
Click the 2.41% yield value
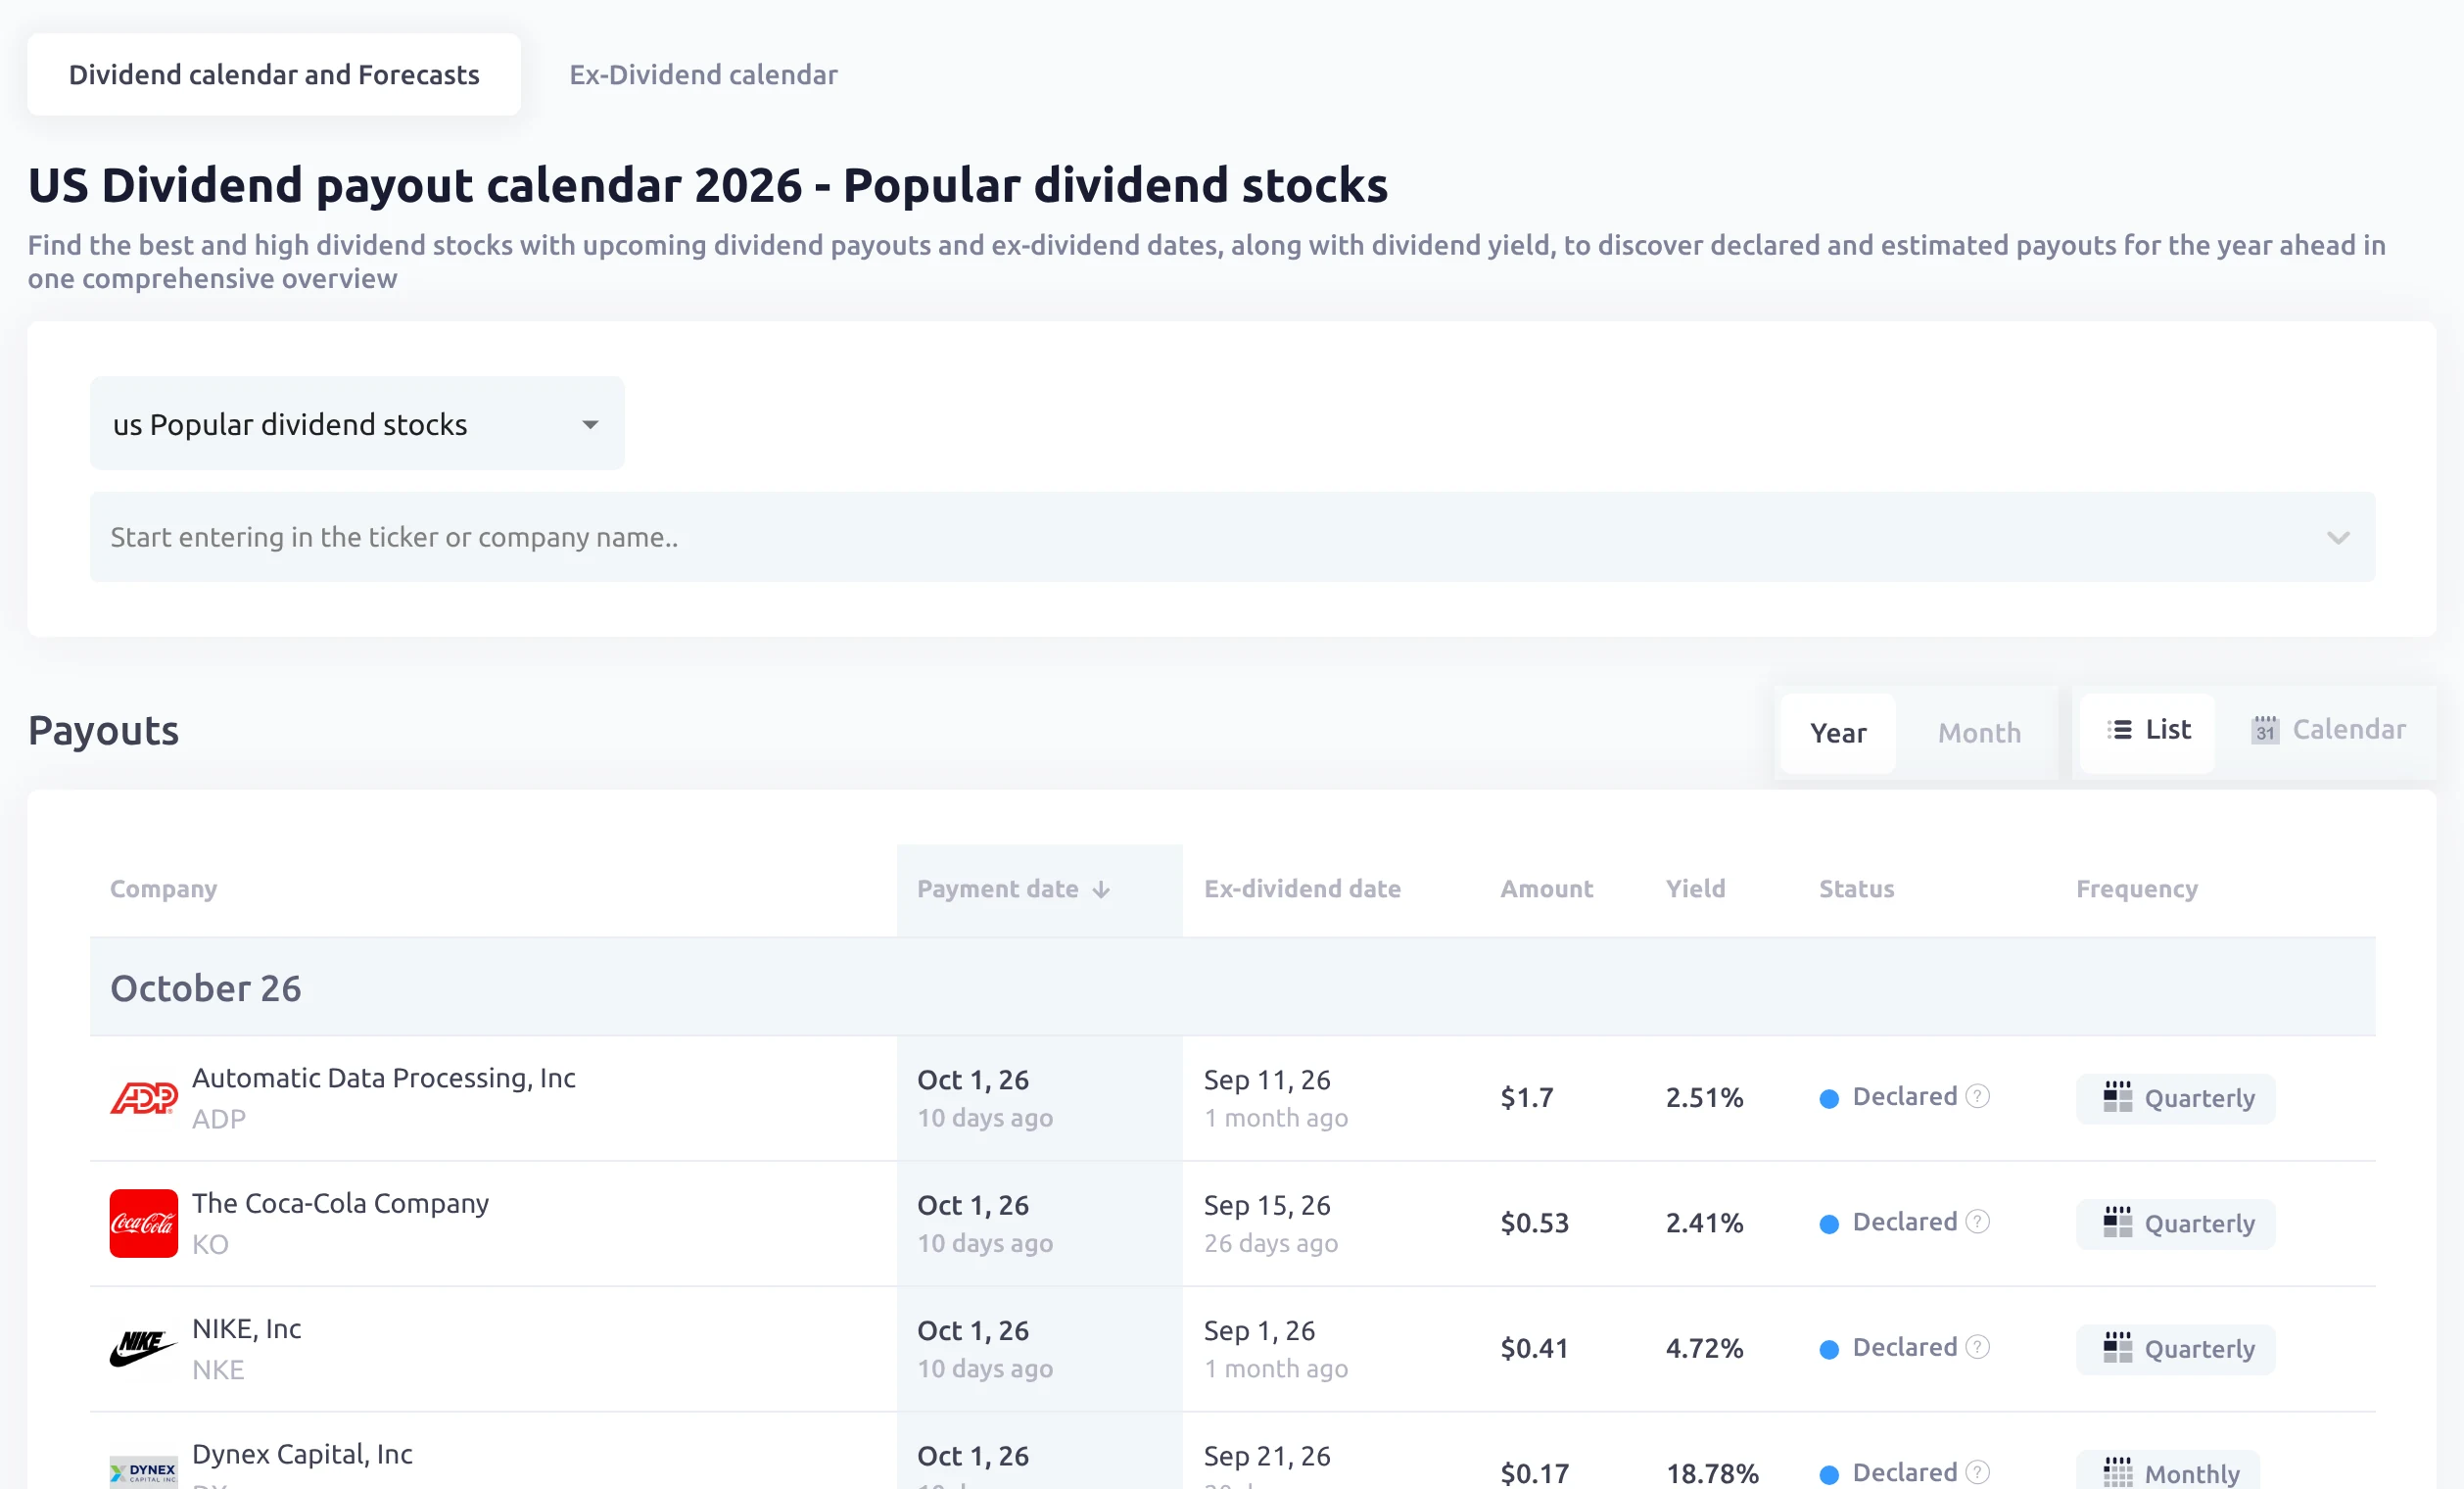[1704, 1223]
